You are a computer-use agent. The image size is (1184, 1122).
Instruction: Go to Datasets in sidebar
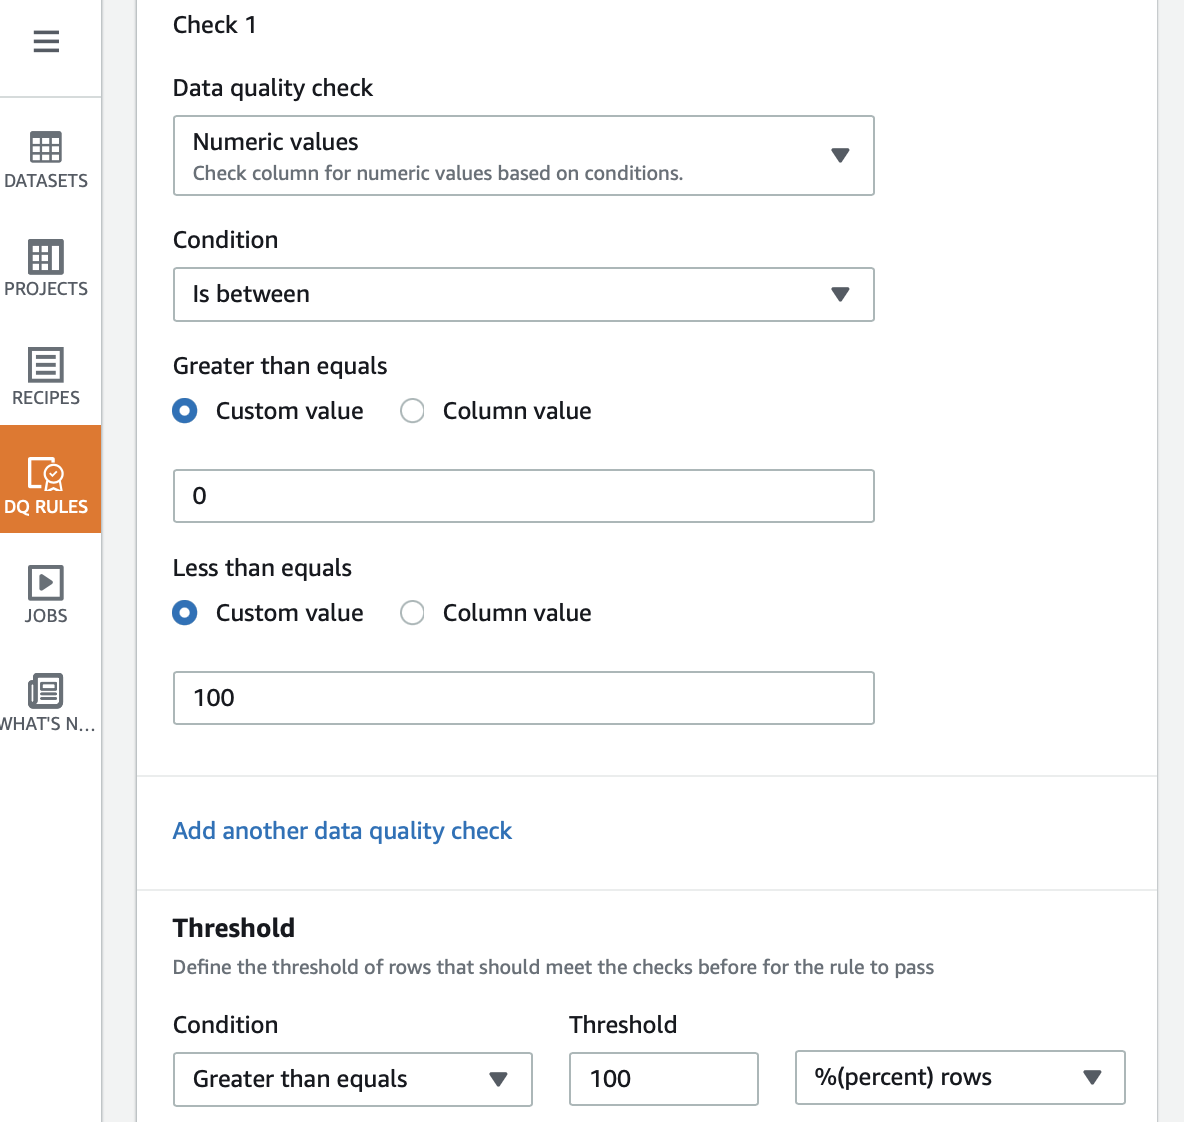pos(46,160)
